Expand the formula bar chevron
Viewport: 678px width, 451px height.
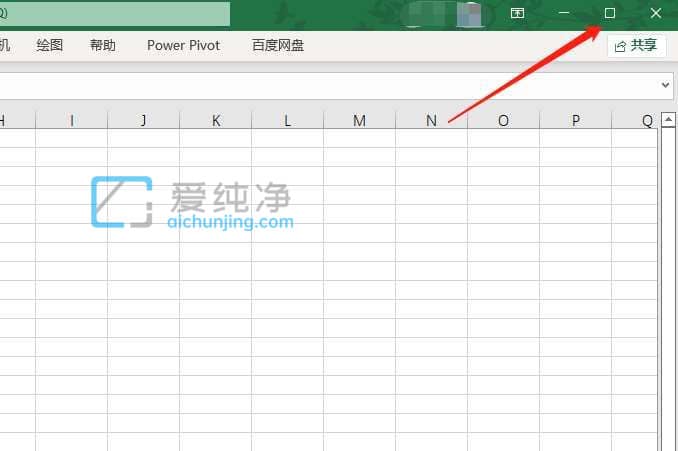[665, 85]
